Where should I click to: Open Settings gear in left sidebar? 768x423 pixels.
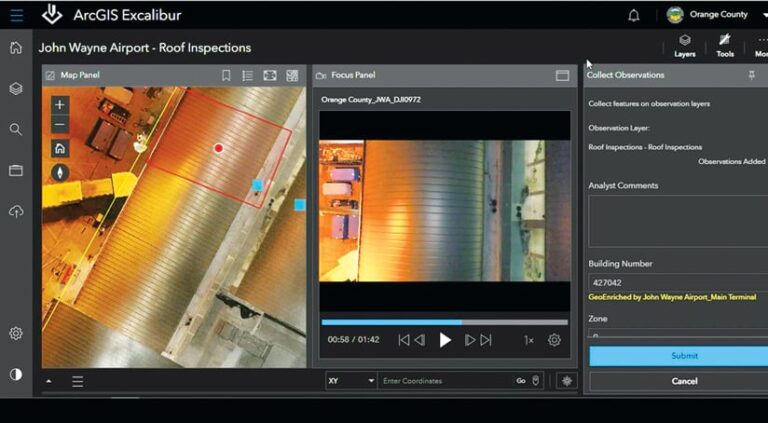pos(16,333)
